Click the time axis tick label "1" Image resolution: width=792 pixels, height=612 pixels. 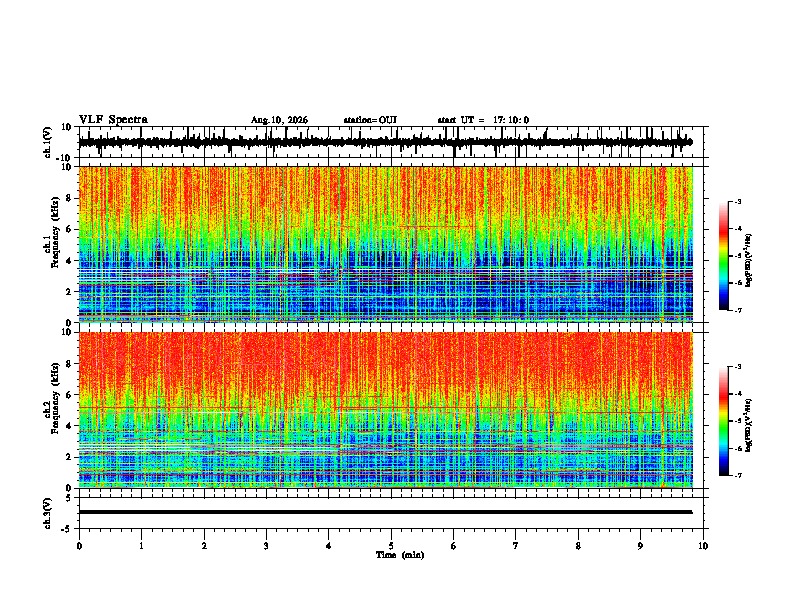pos(141,546)
